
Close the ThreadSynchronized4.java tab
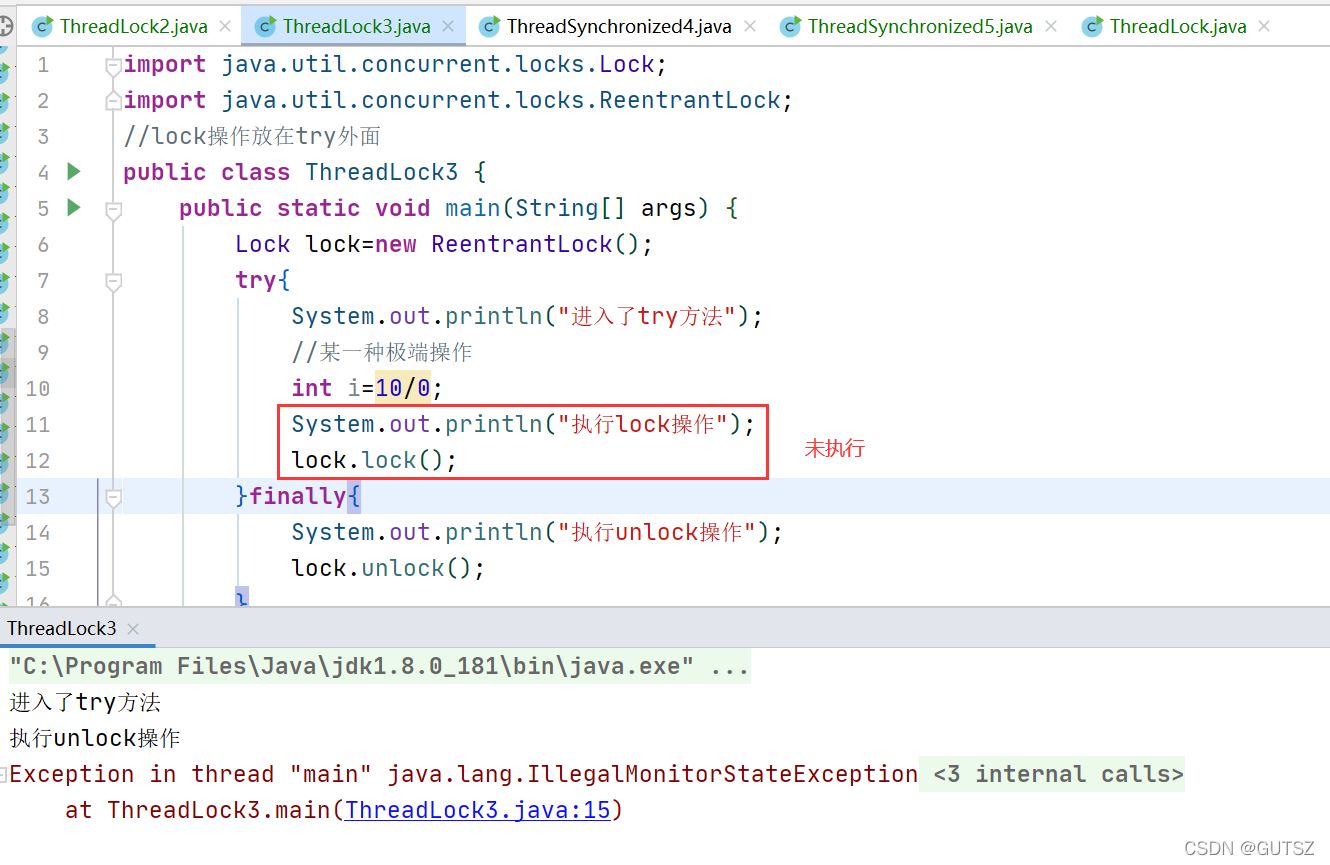click(x=749, y=27)
